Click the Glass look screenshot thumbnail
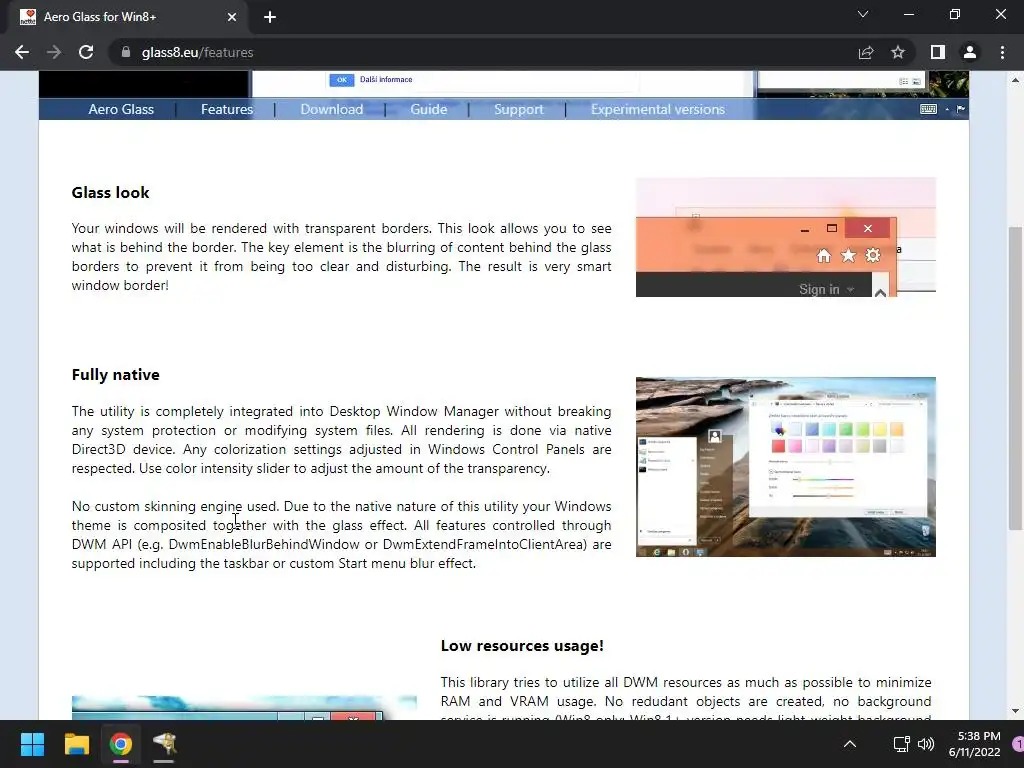This screenshot has width=1024, height=768. pyautogui.click(x=786, y=237)
